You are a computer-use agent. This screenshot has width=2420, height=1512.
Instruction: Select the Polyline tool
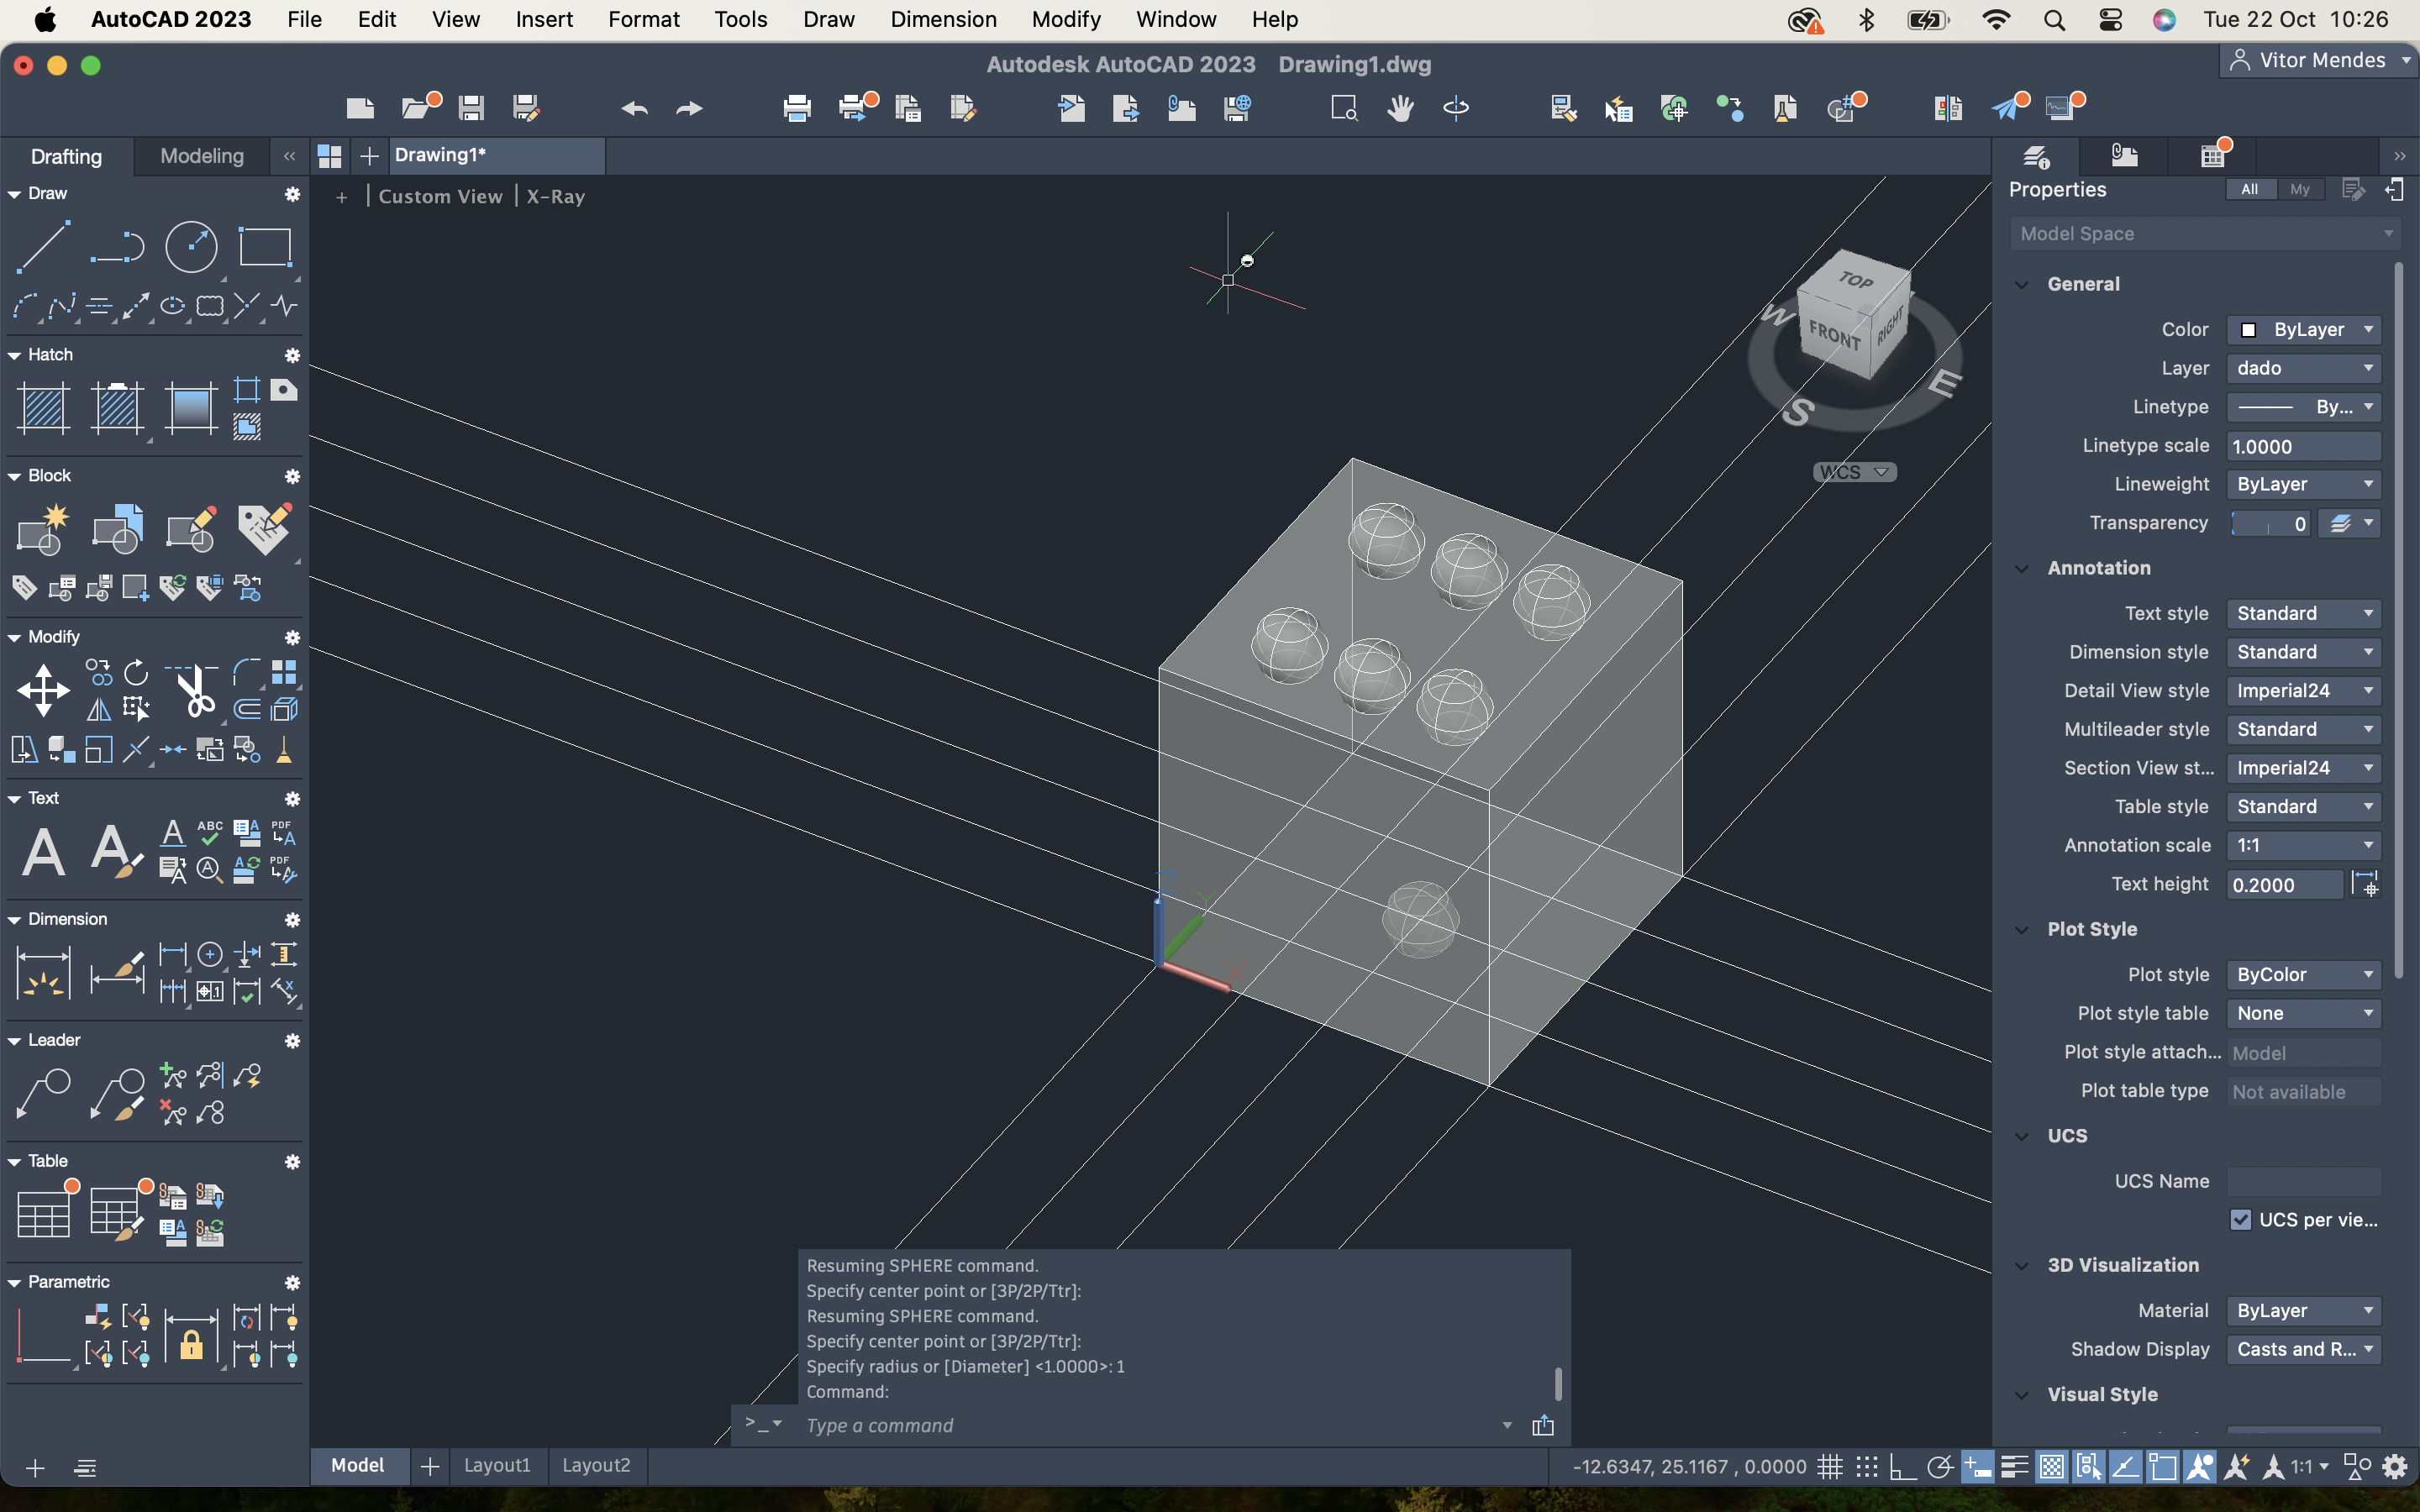click(117, 246)
